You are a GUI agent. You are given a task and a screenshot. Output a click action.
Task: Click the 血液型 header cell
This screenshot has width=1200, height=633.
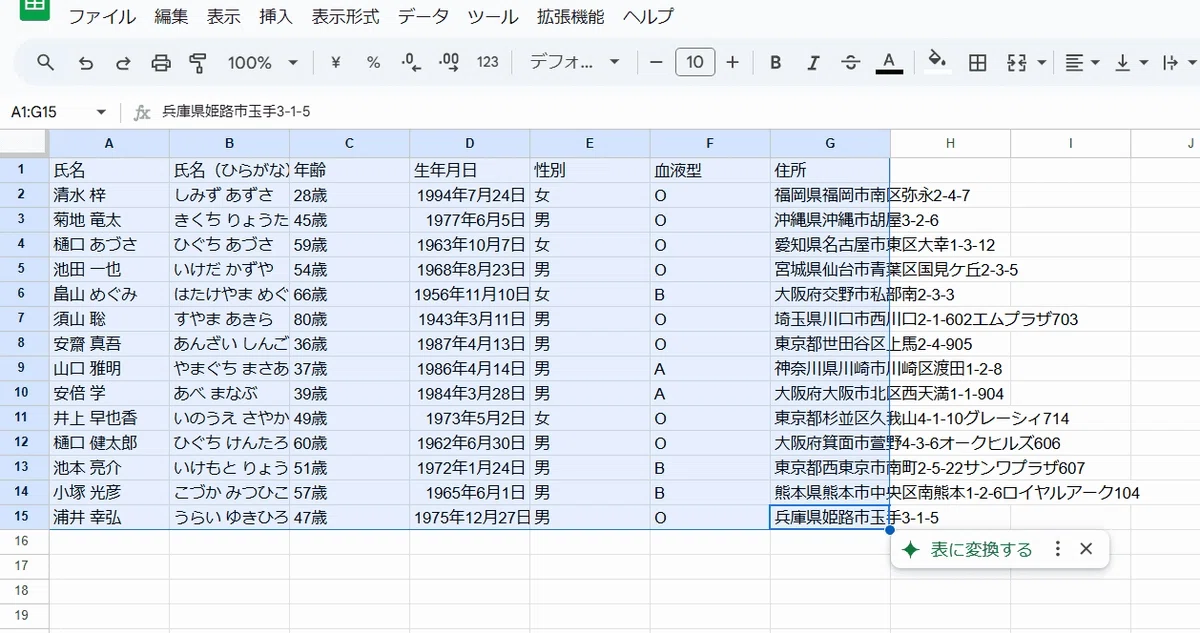coord(710,170)
